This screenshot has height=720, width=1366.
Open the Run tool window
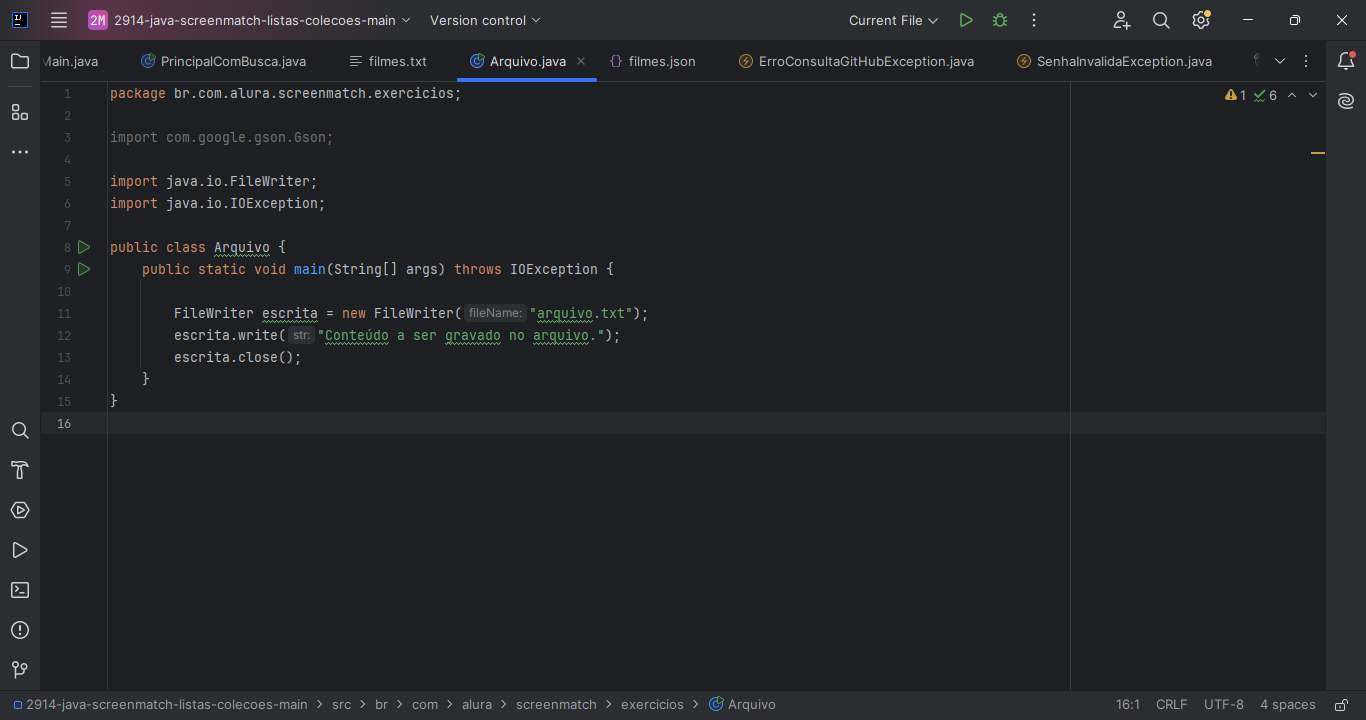20,550
